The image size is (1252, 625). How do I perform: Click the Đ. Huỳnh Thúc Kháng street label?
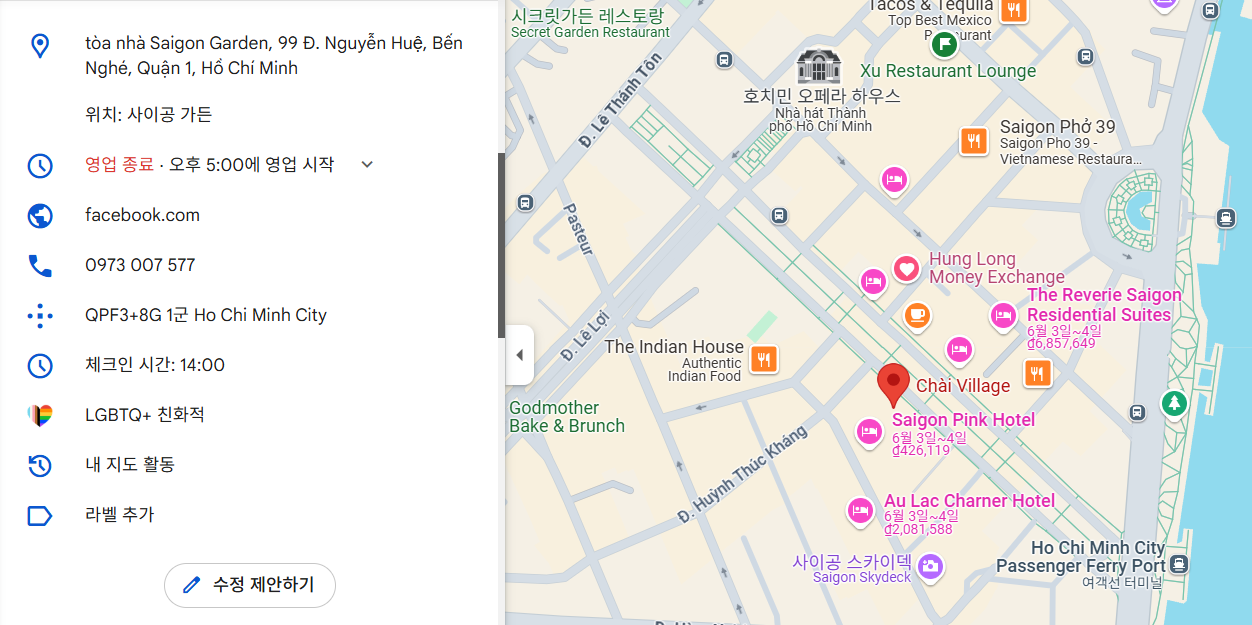click(x=742, y=475)
